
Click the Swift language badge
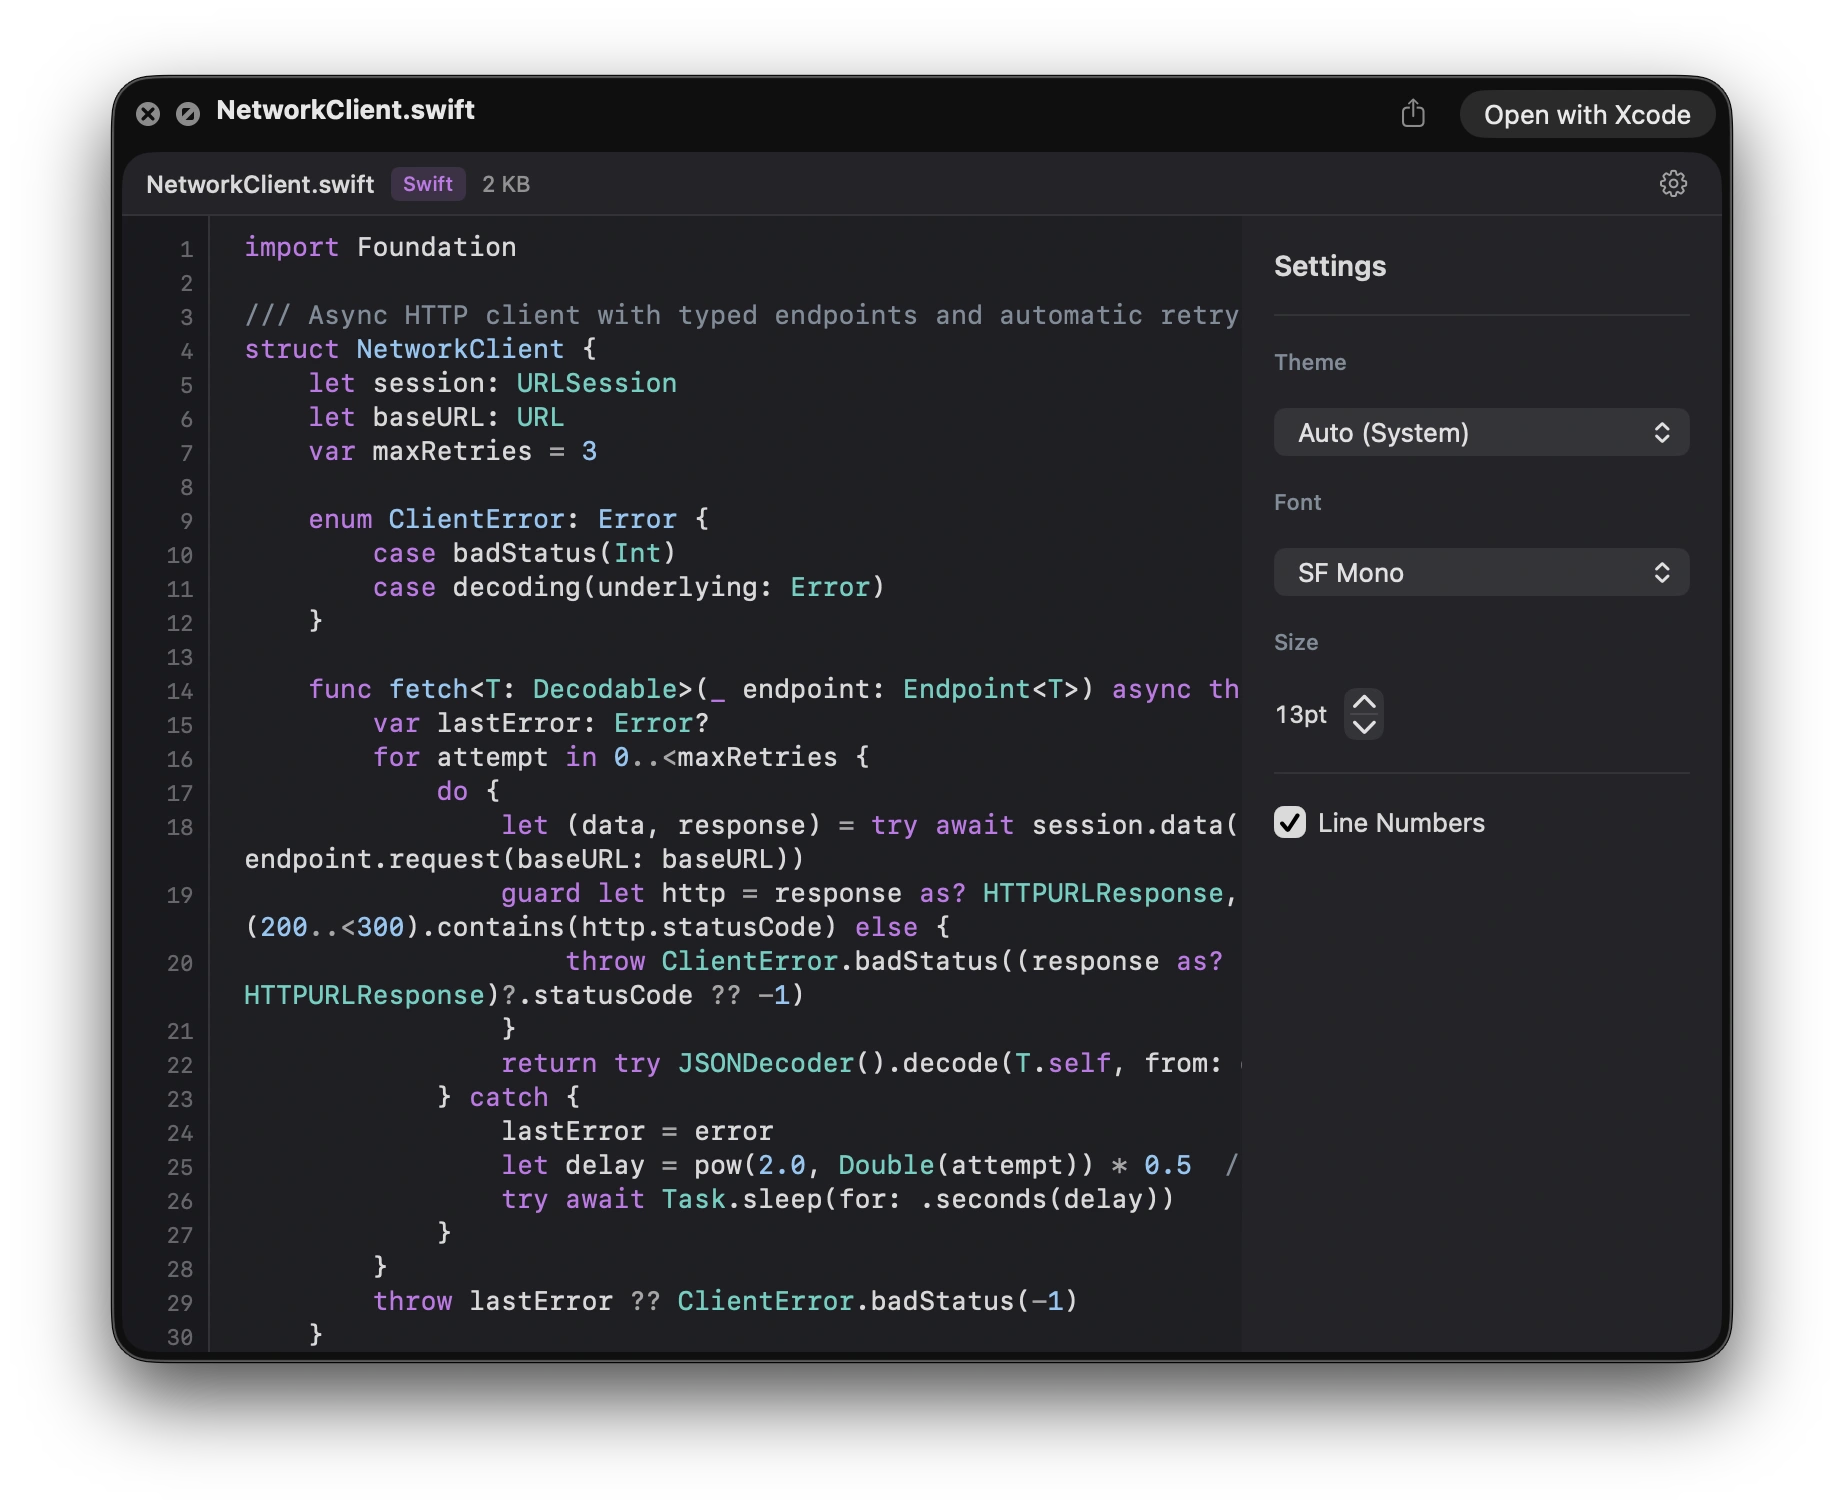428,184
